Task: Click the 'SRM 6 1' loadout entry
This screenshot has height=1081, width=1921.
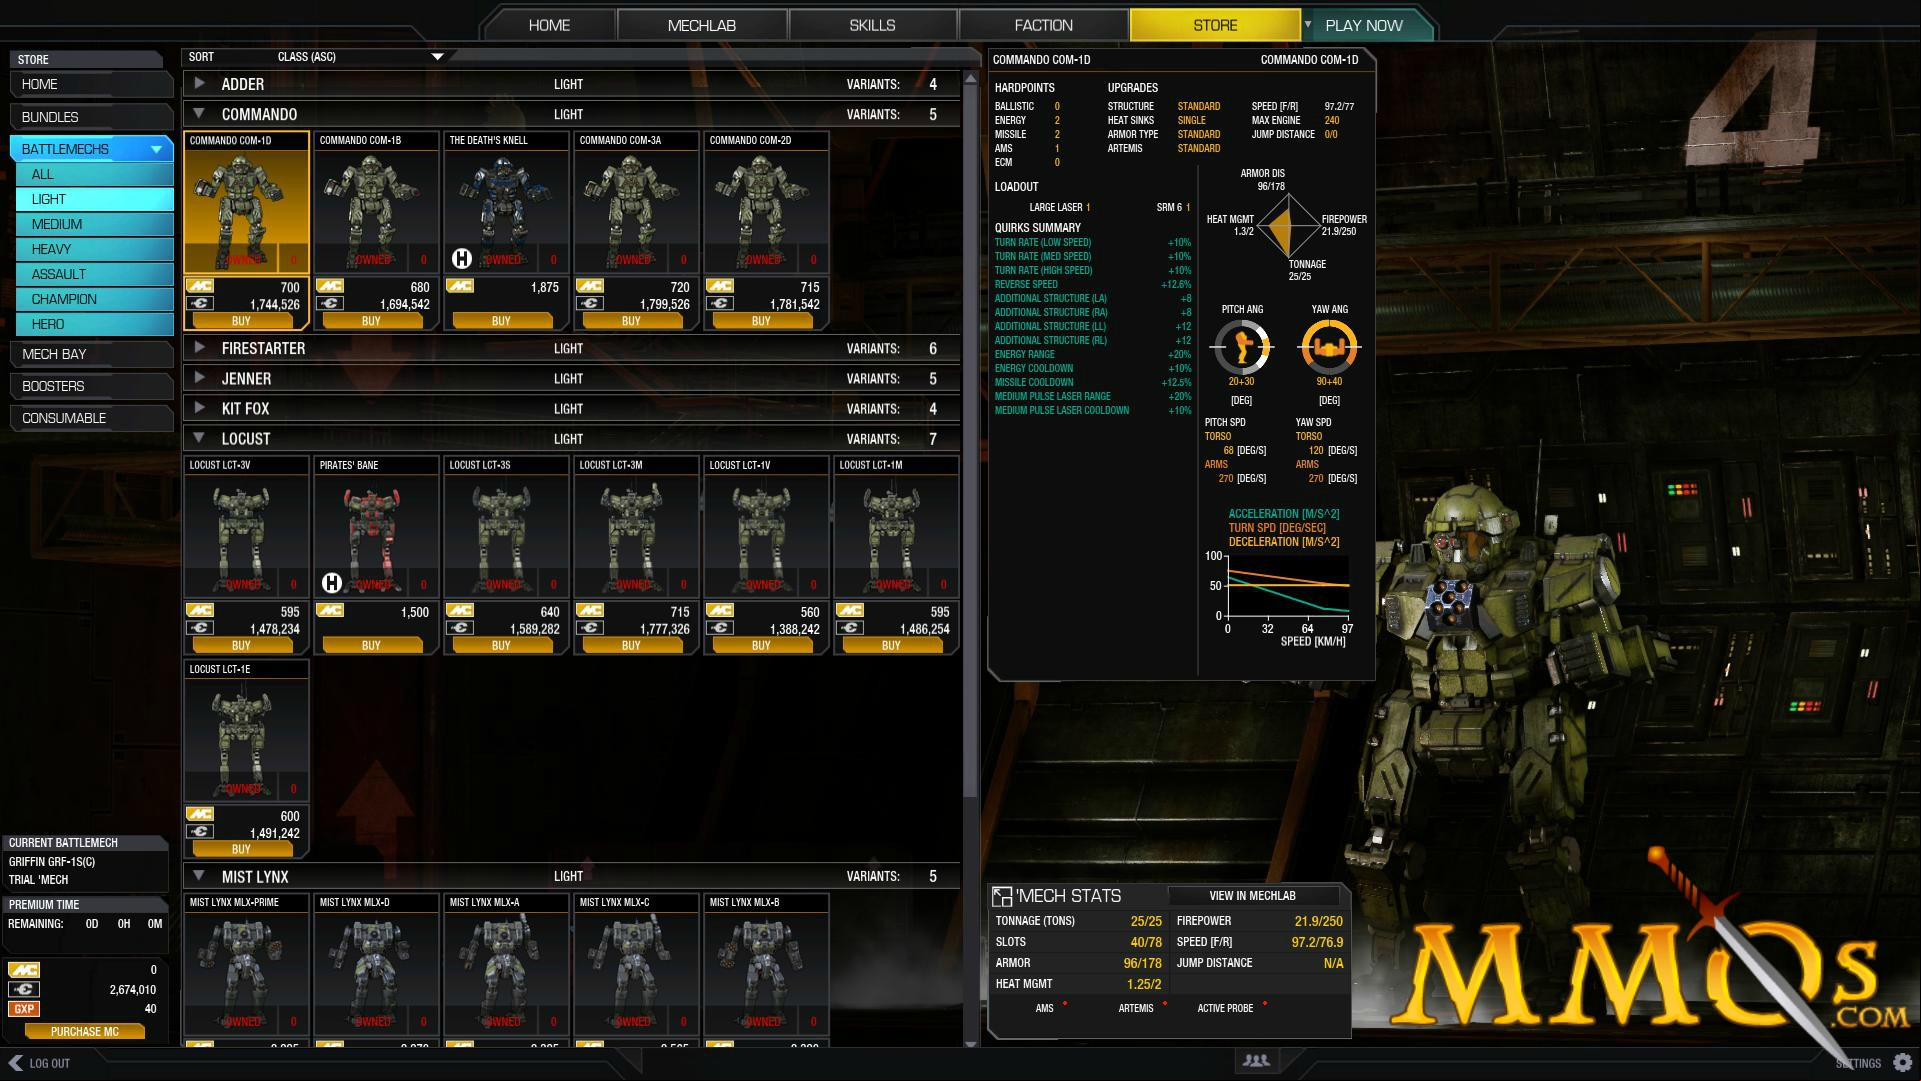Action: (x=1173, y=207)
